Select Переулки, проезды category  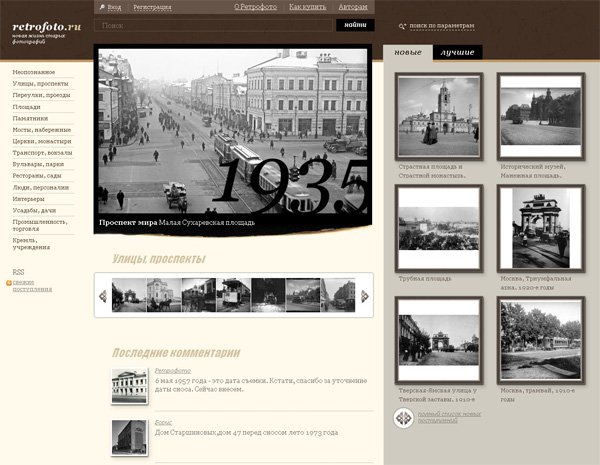pyautogui.click(x=41, y=95)
